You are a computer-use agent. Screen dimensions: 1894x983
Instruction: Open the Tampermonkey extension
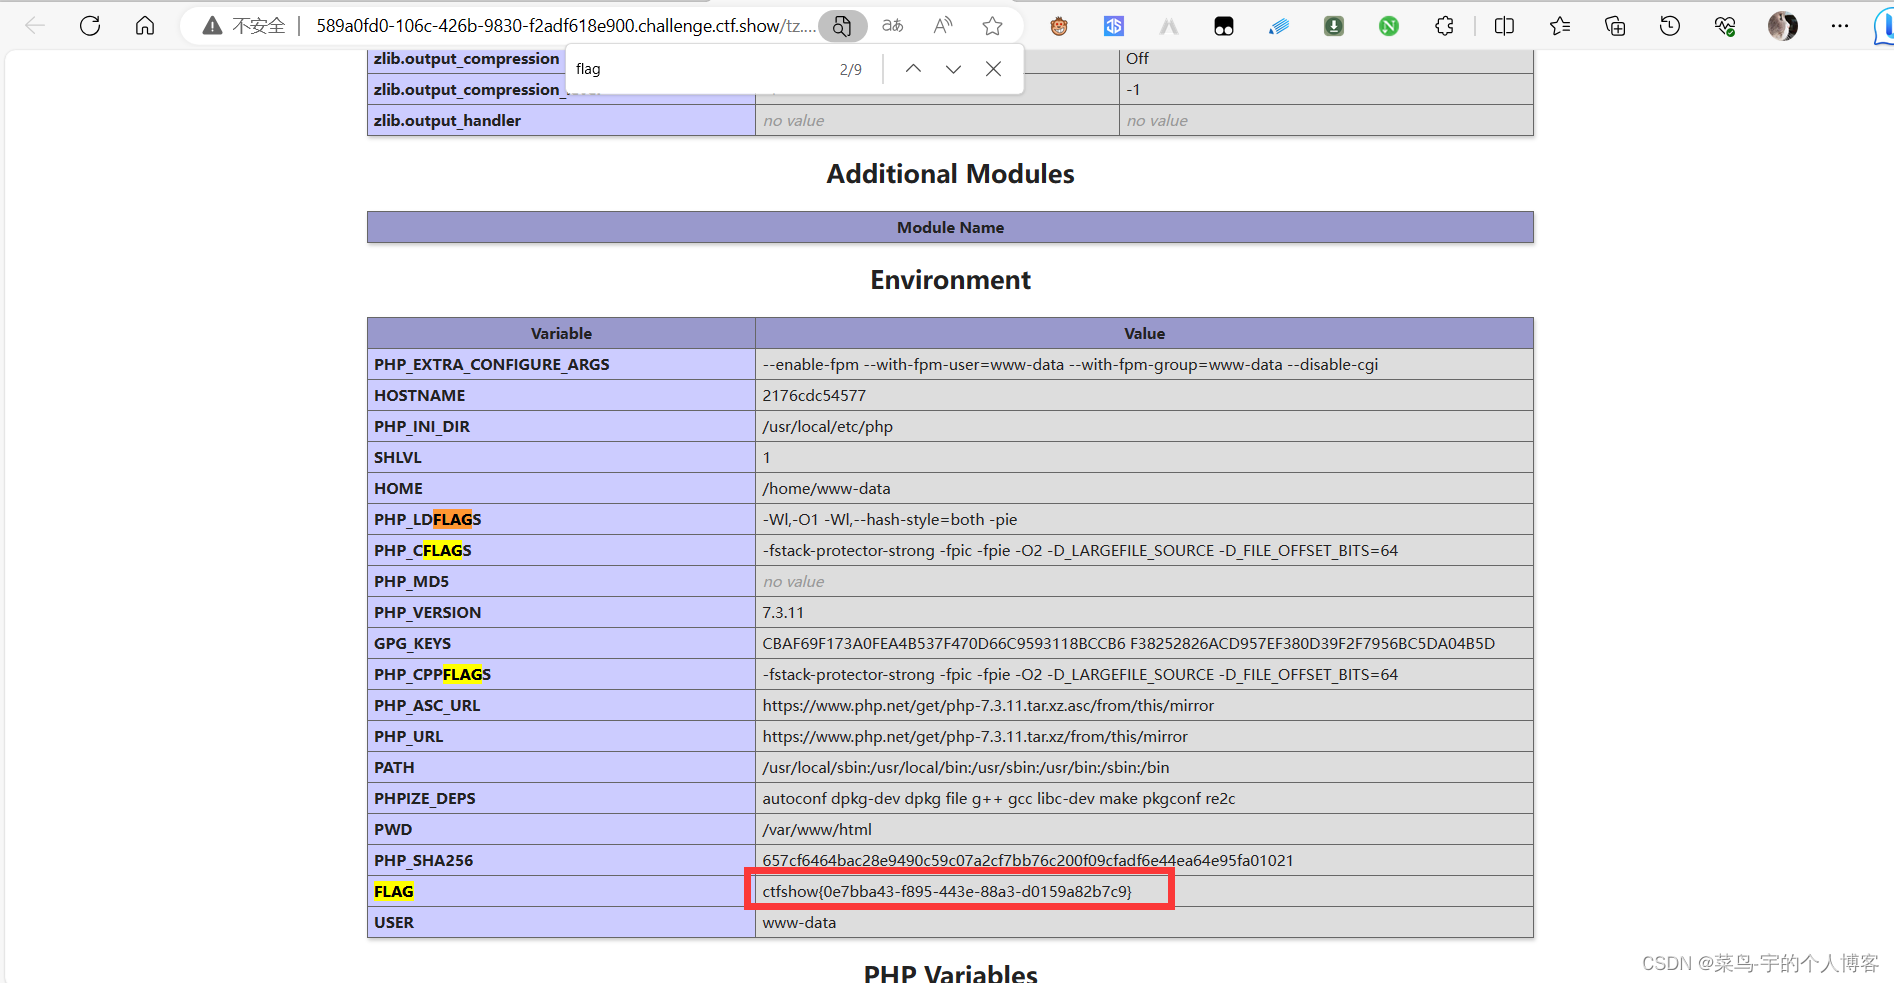tap(1058, 26)
